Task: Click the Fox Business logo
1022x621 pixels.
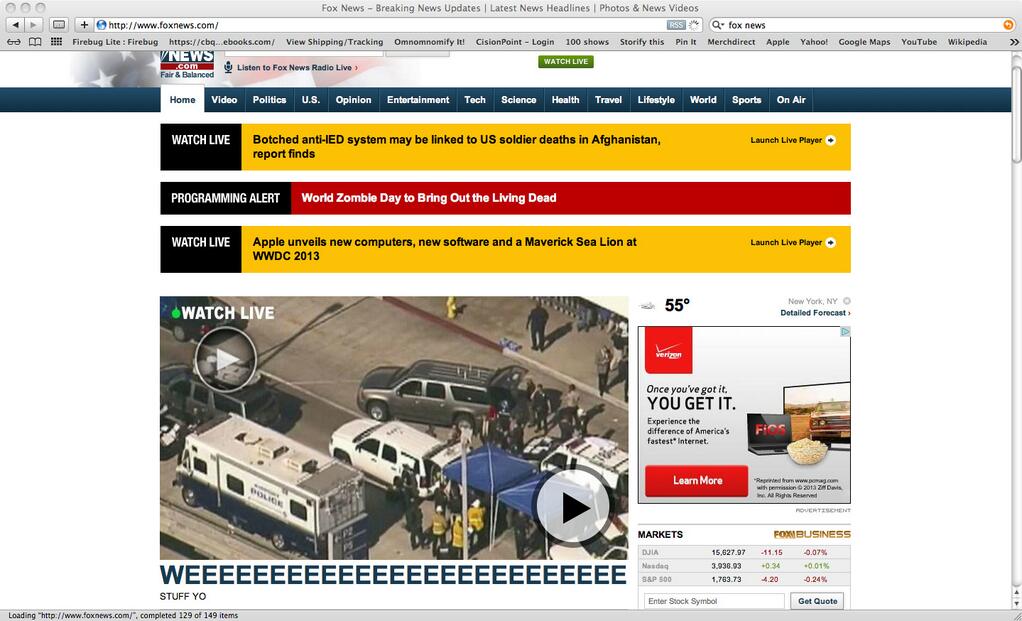Action: (811, 534)
